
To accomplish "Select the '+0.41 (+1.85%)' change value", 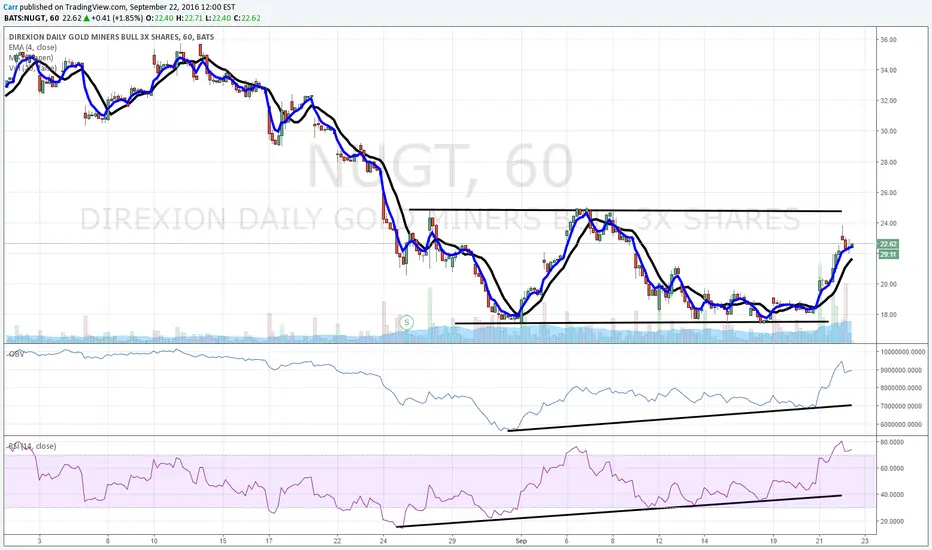I will pyautogui.click(x=117, y=18).
